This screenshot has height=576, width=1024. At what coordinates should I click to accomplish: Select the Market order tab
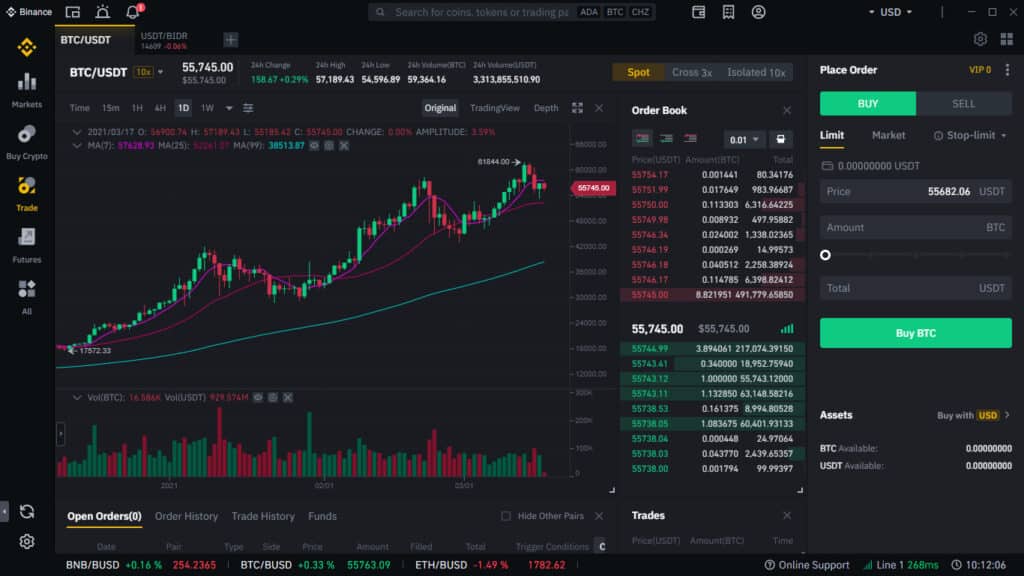[x=888, y=135]
